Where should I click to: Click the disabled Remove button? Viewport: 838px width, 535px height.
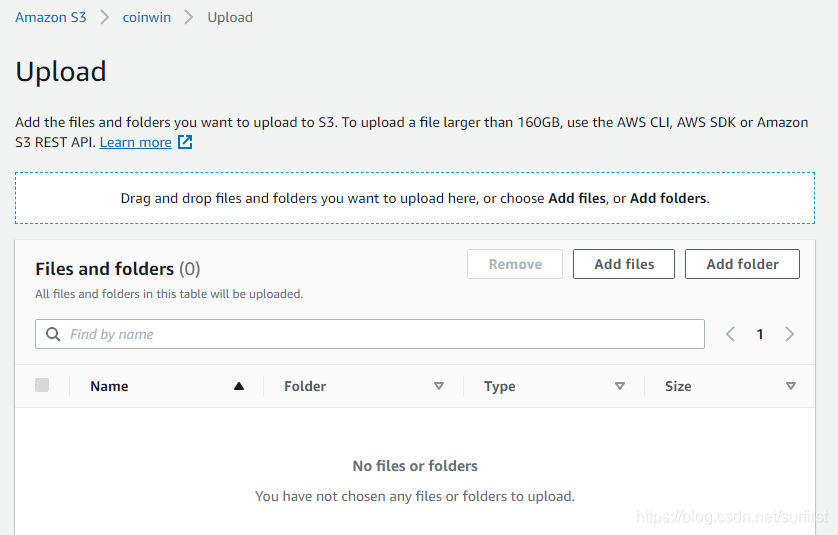point(515,264)
